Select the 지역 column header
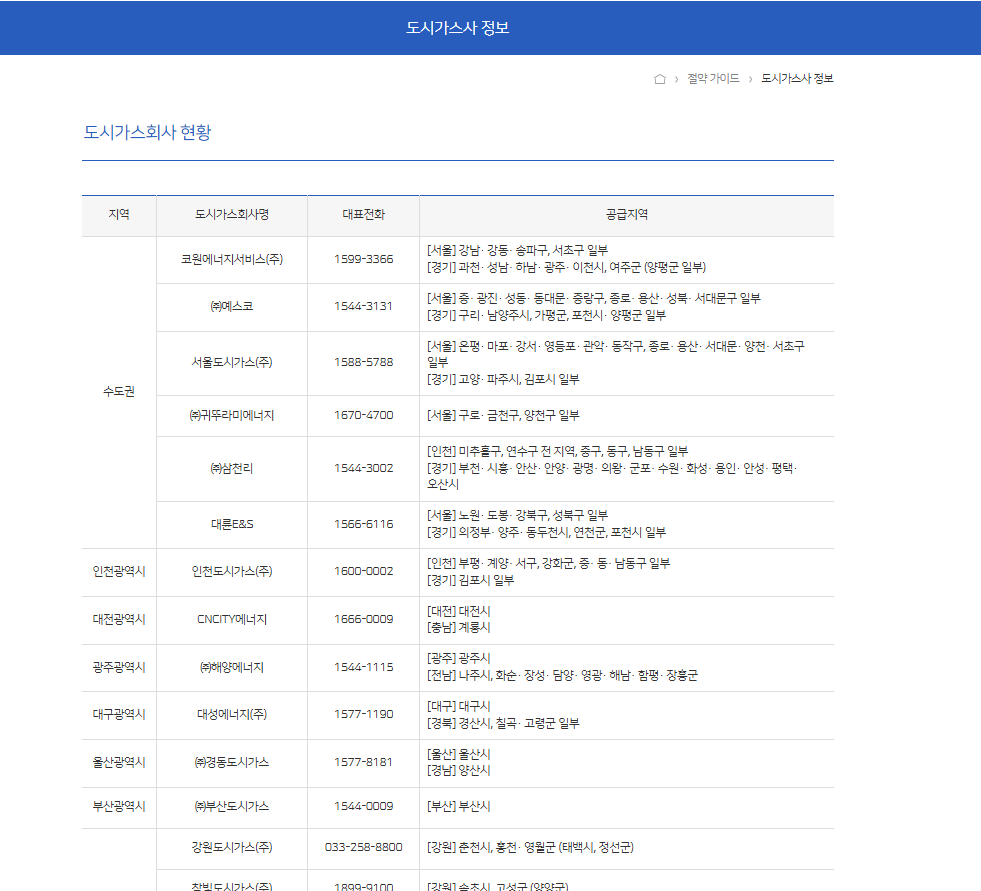 coord(119,215)
